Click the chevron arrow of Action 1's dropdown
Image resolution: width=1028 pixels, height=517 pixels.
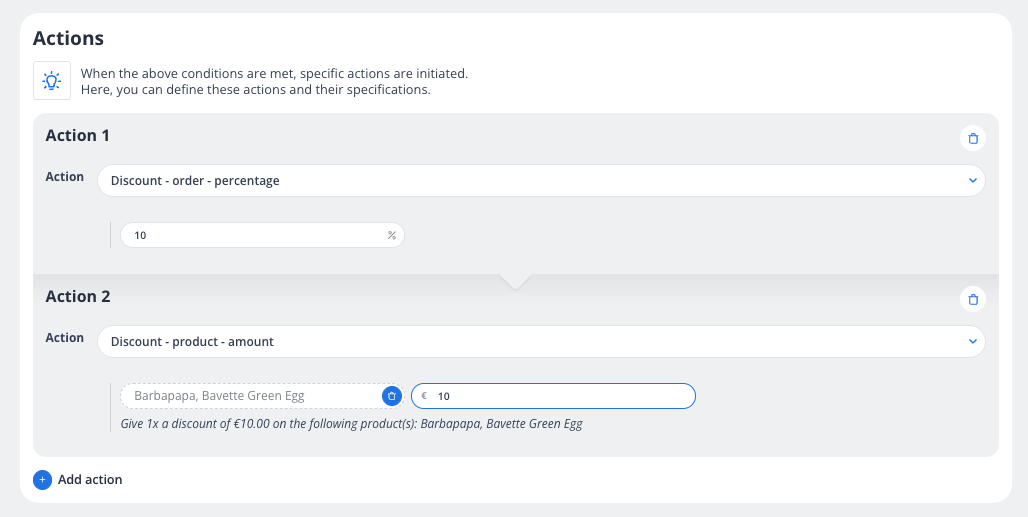point(972,181)
